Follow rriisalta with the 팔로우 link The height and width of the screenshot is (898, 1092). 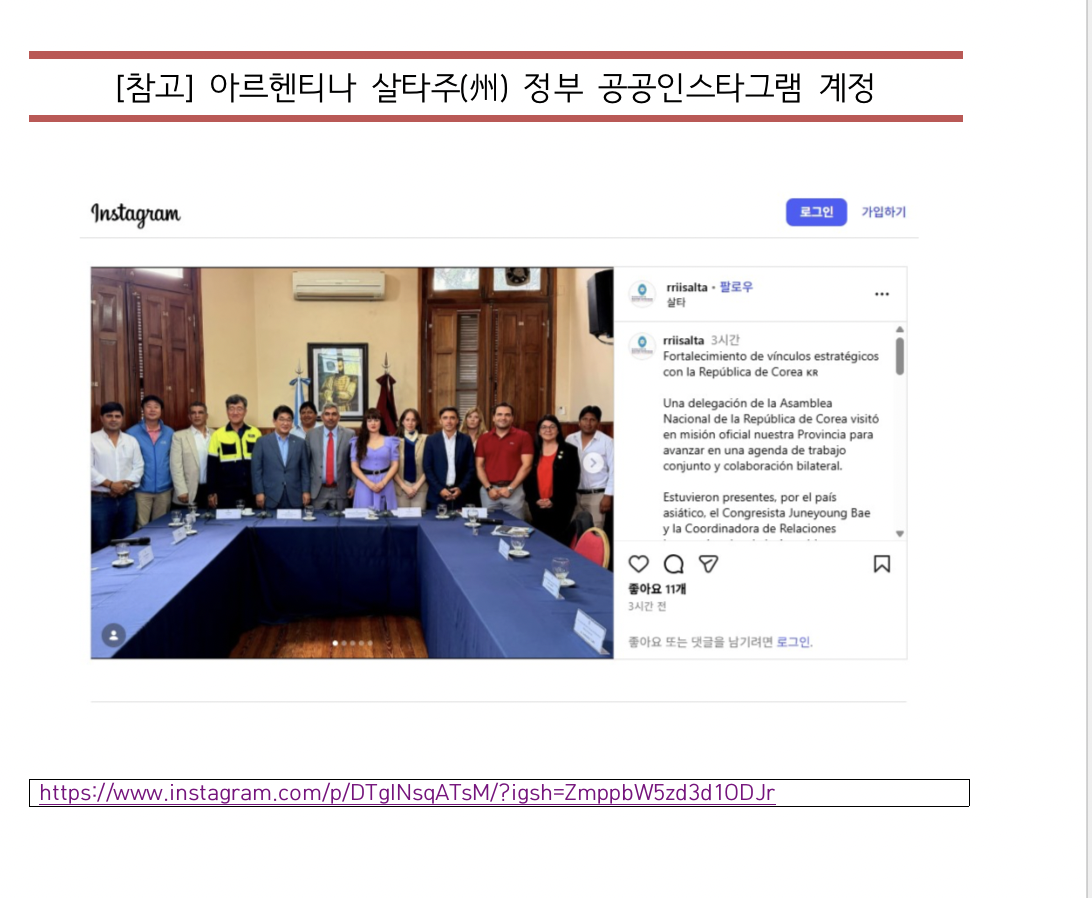tap(736, 286)
